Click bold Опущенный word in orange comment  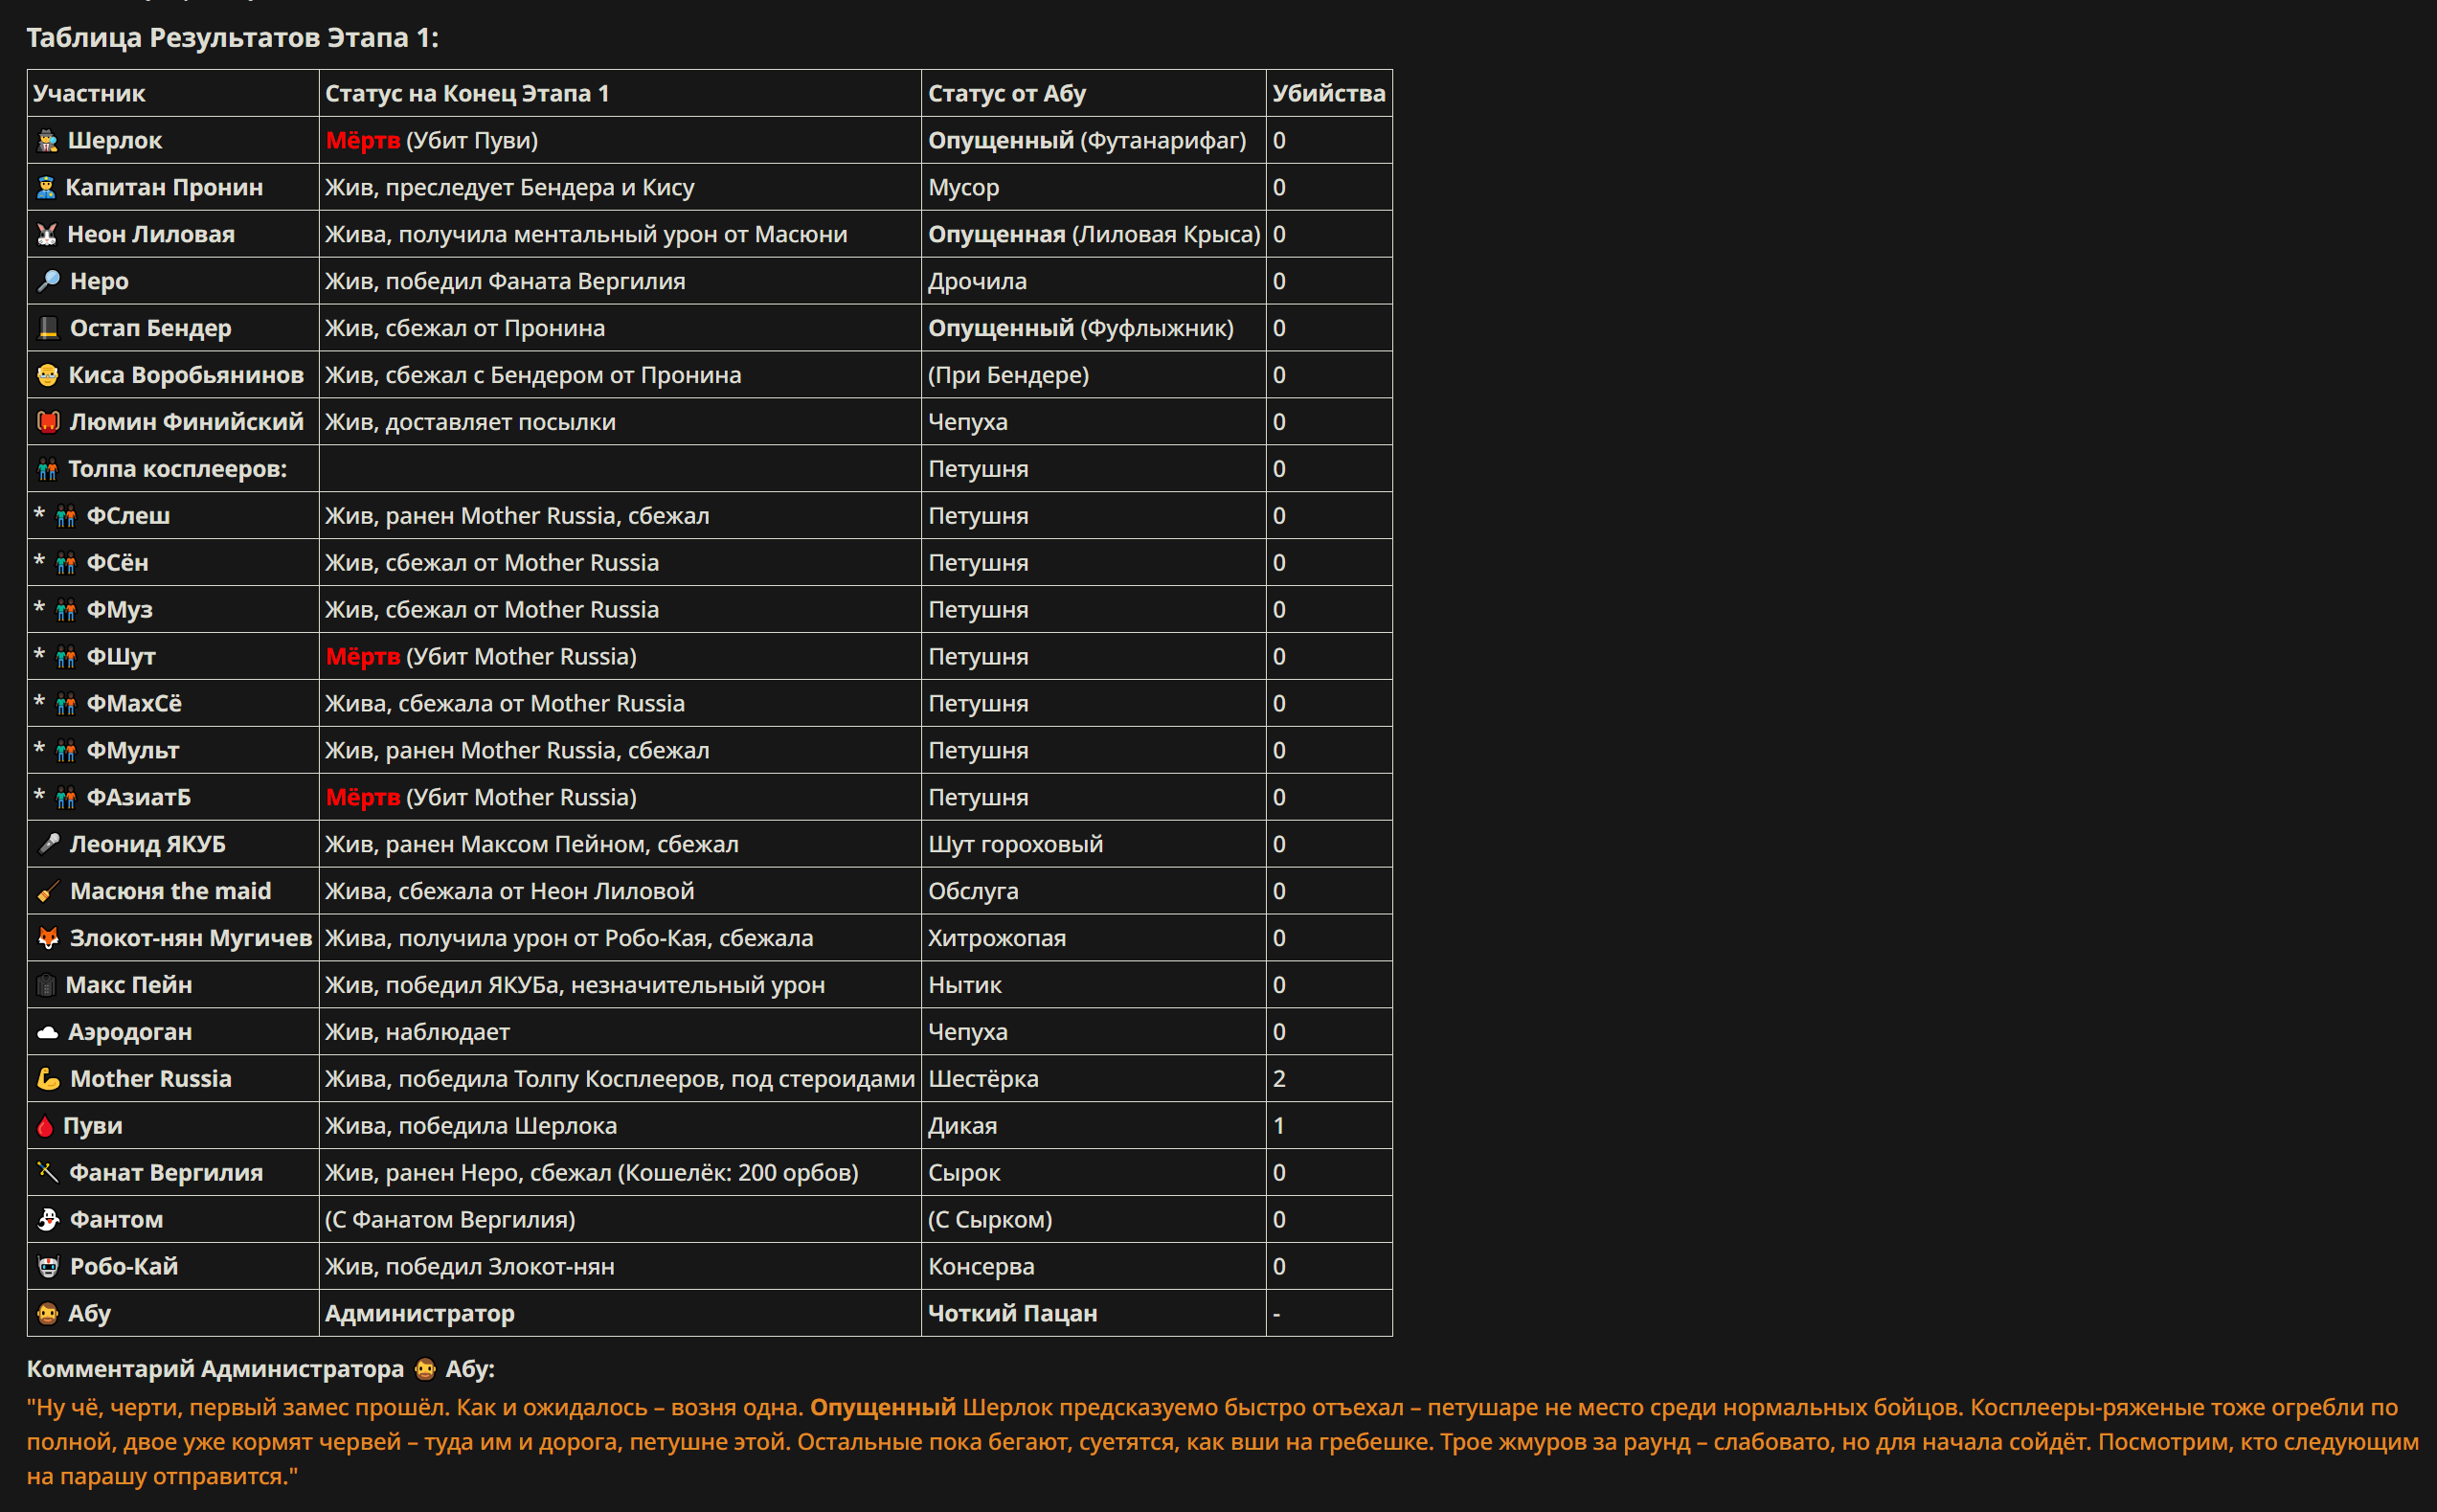[x=883, y=1408]
